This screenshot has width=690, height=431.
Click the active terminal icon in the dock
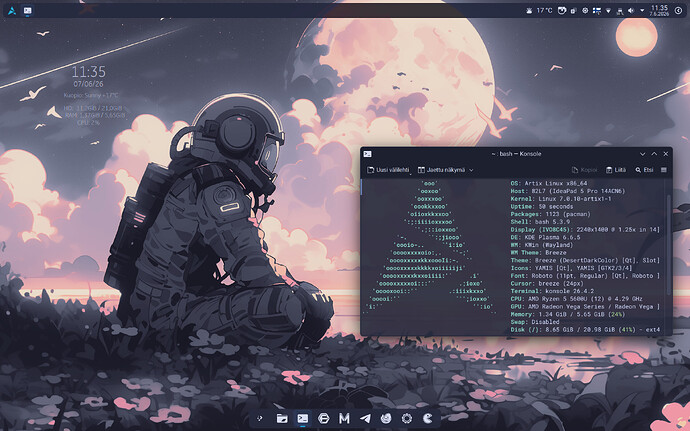point(303,418)
